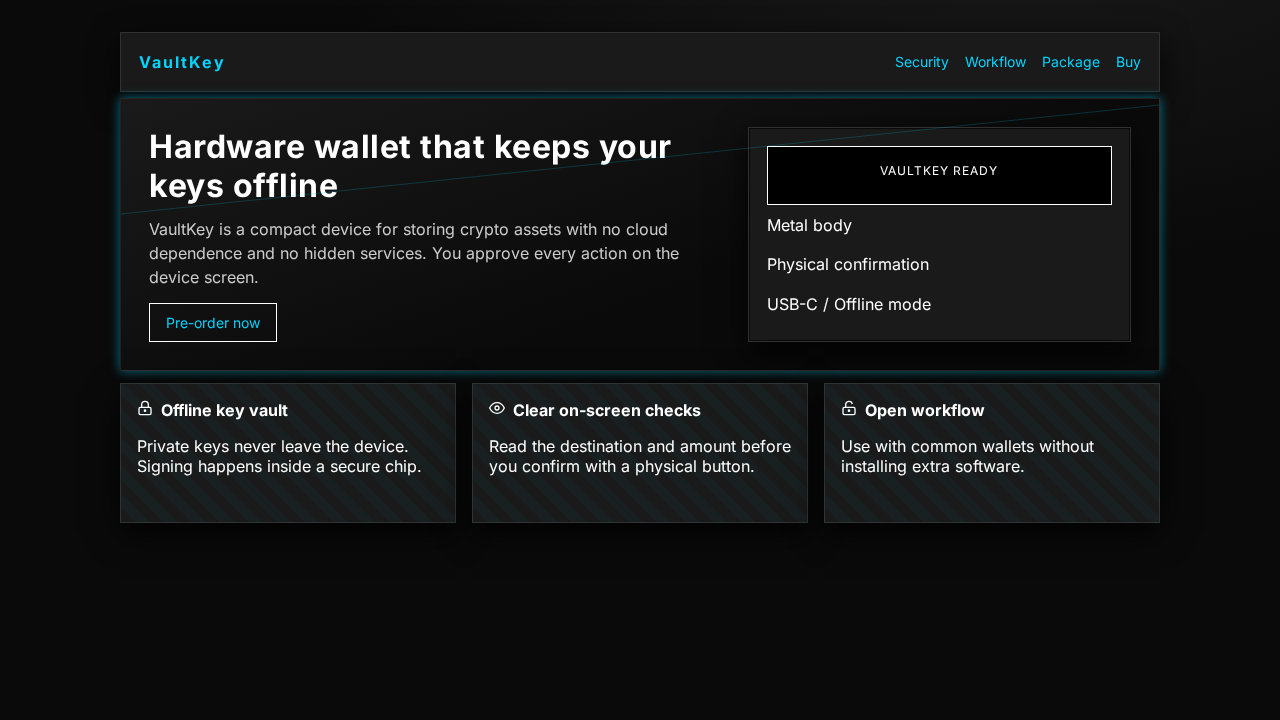The height and width of the screenshot is (720, 1280).
Task: Click text 'Private keys never leave the device'
Action: (x=273, y=446)
